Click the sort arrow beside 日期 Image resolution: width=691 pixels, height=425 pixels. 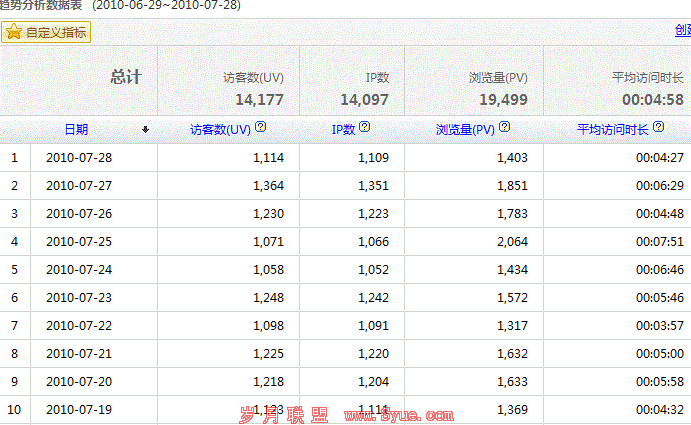146,129
